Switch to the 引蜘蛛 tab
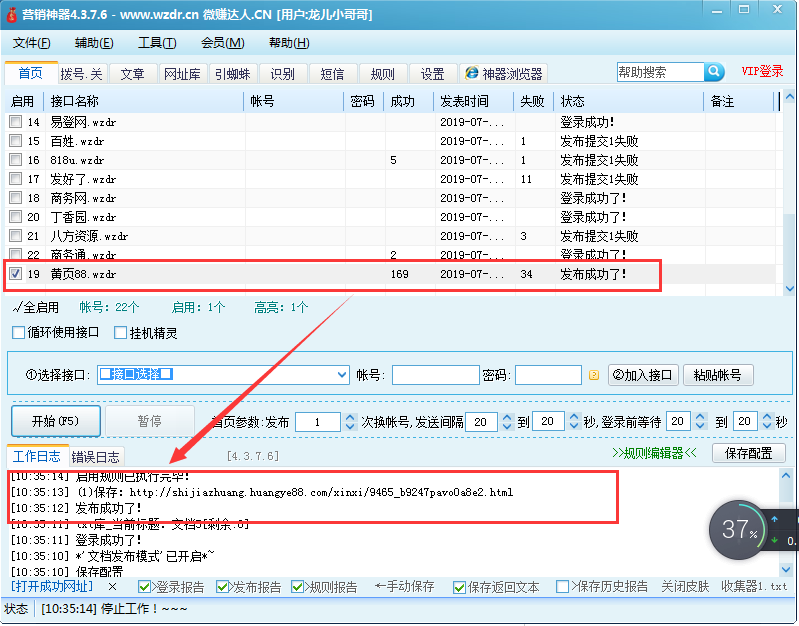 pos(232,74)
